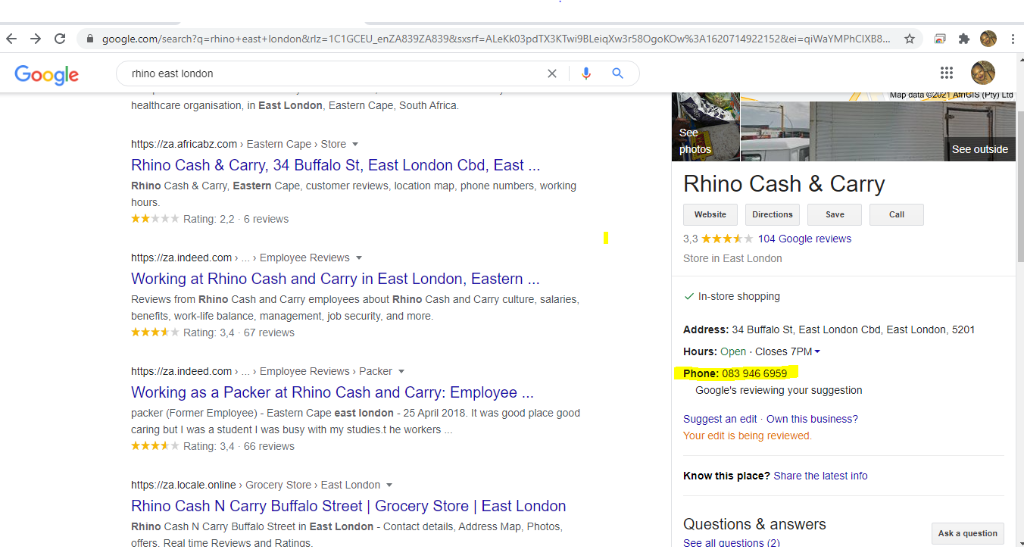Click 'Your edit is being reviewed' text
The width and height of the screenshot is (1024, 547).
click(x=747, y=435)
